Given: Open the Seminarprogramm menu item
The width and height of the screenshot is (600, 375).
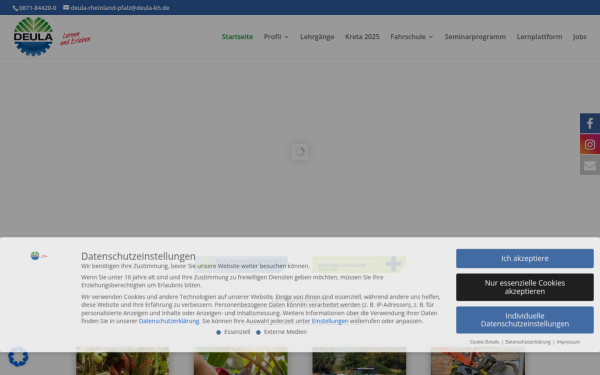Looking at the screenshot, I should (475, 37).
